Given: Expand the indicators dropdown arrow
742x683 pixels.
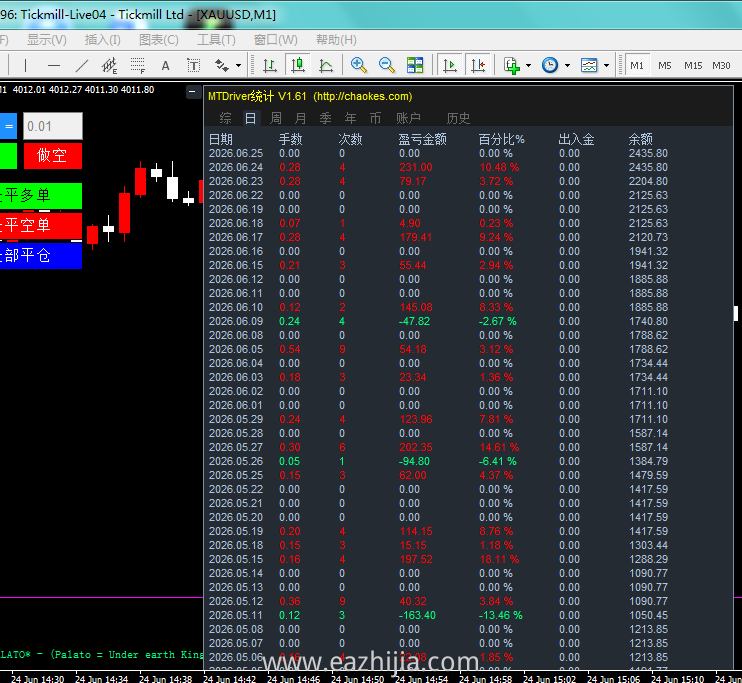Looking at the screenshot, I should [x=529, y=65].
